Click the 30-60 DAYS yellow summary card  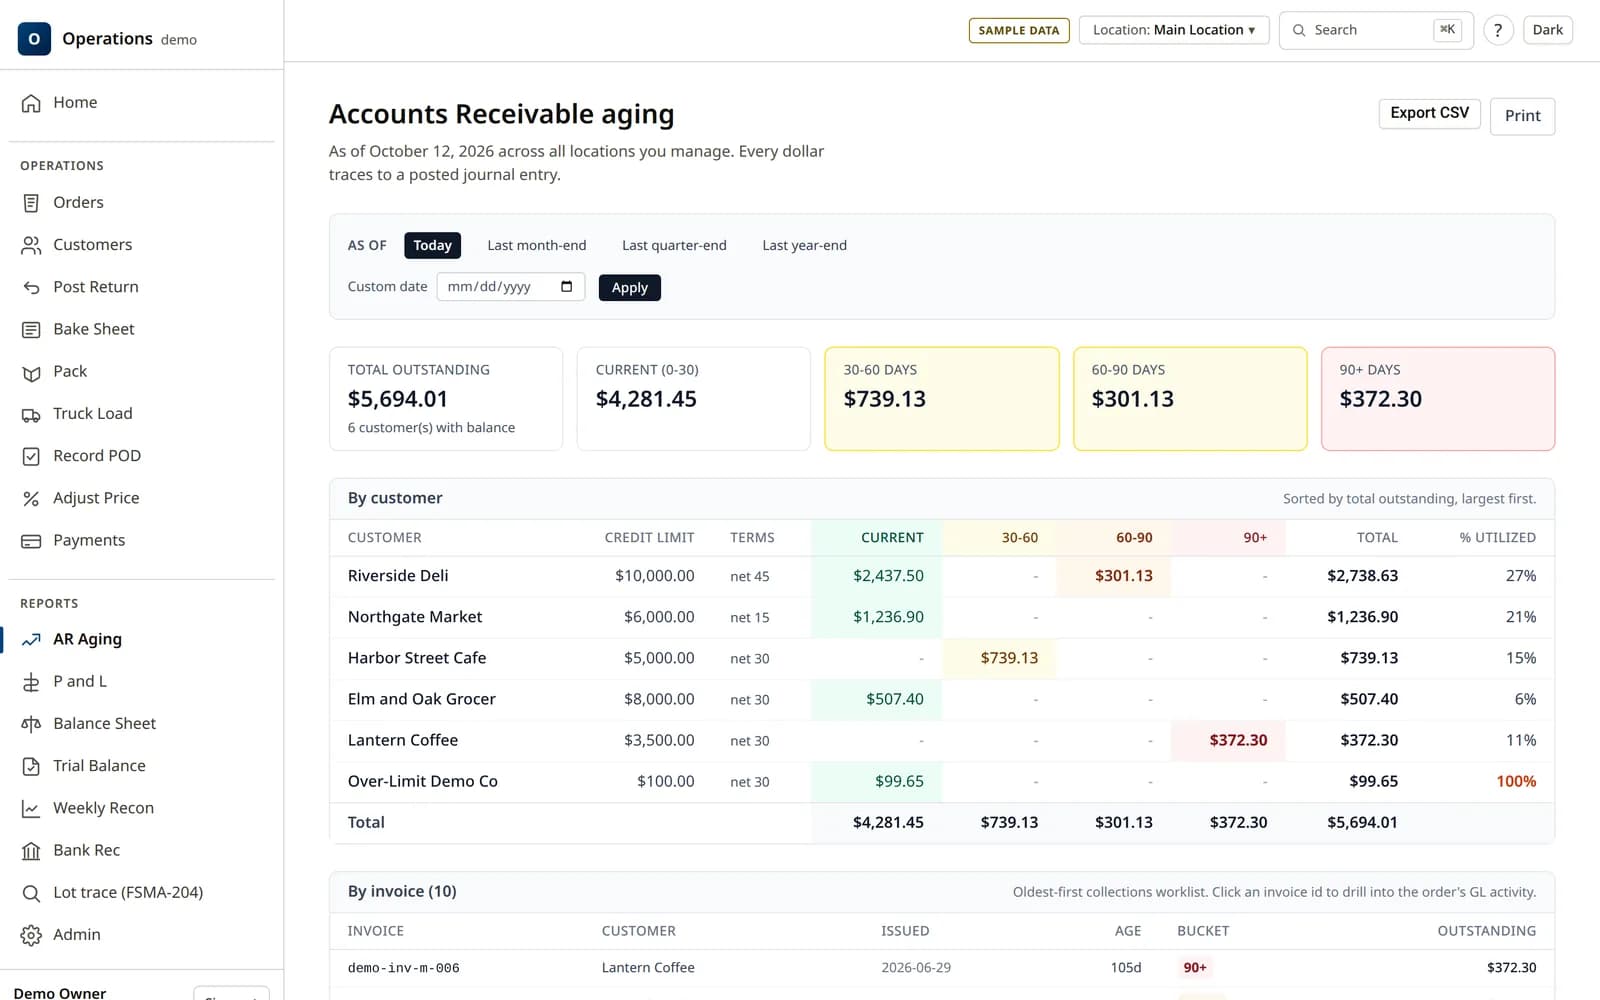941,399
